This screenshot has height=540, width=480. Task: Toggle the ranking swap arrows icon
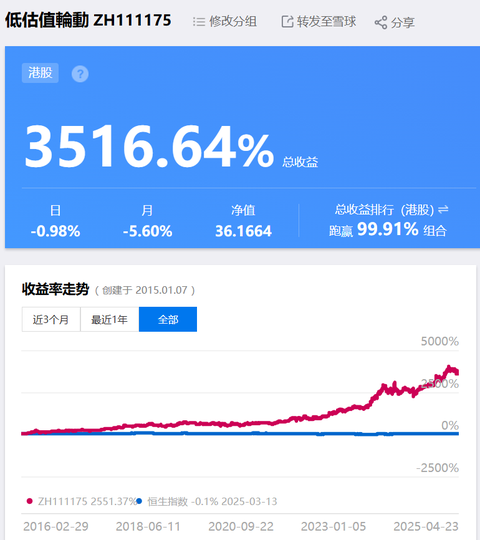coord(443,209)
